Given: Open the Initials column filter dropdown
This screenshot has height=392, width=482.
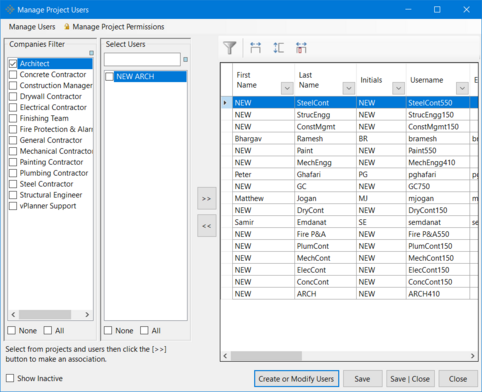Looking at the screenshot, I should point(398,88).
